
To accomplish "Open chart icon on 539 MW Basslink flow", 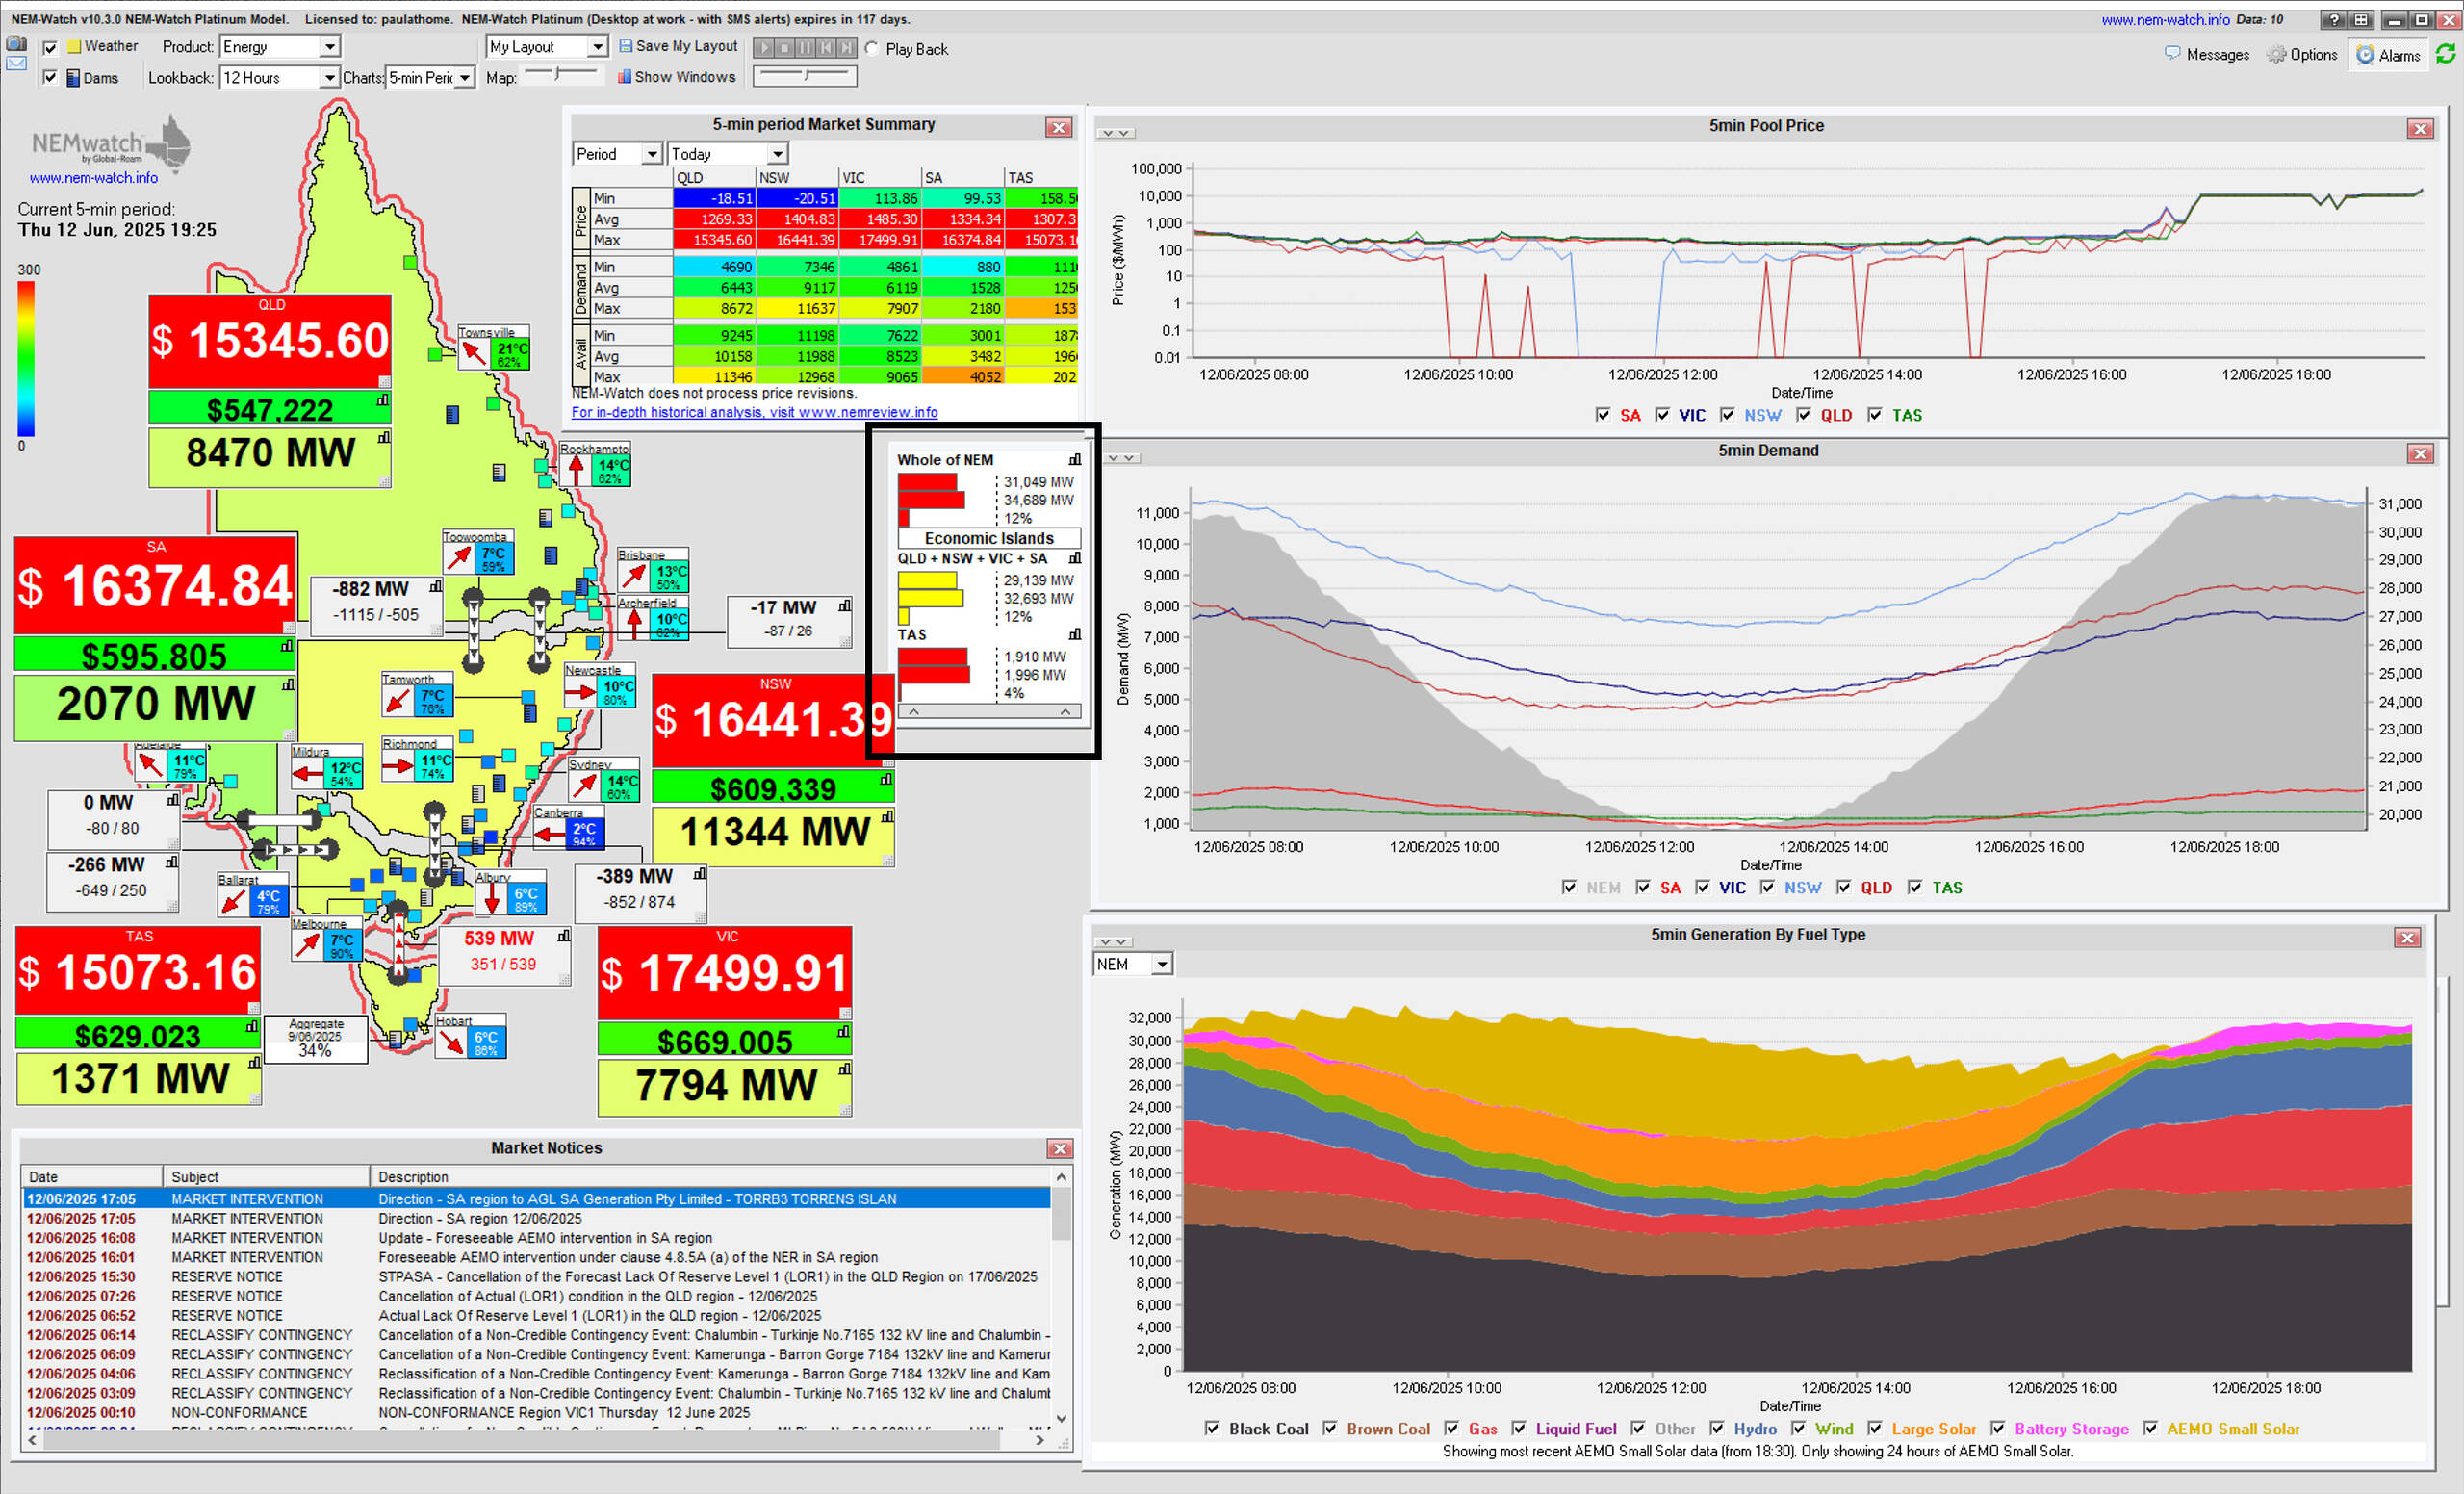I will click(x=564, y=935).
